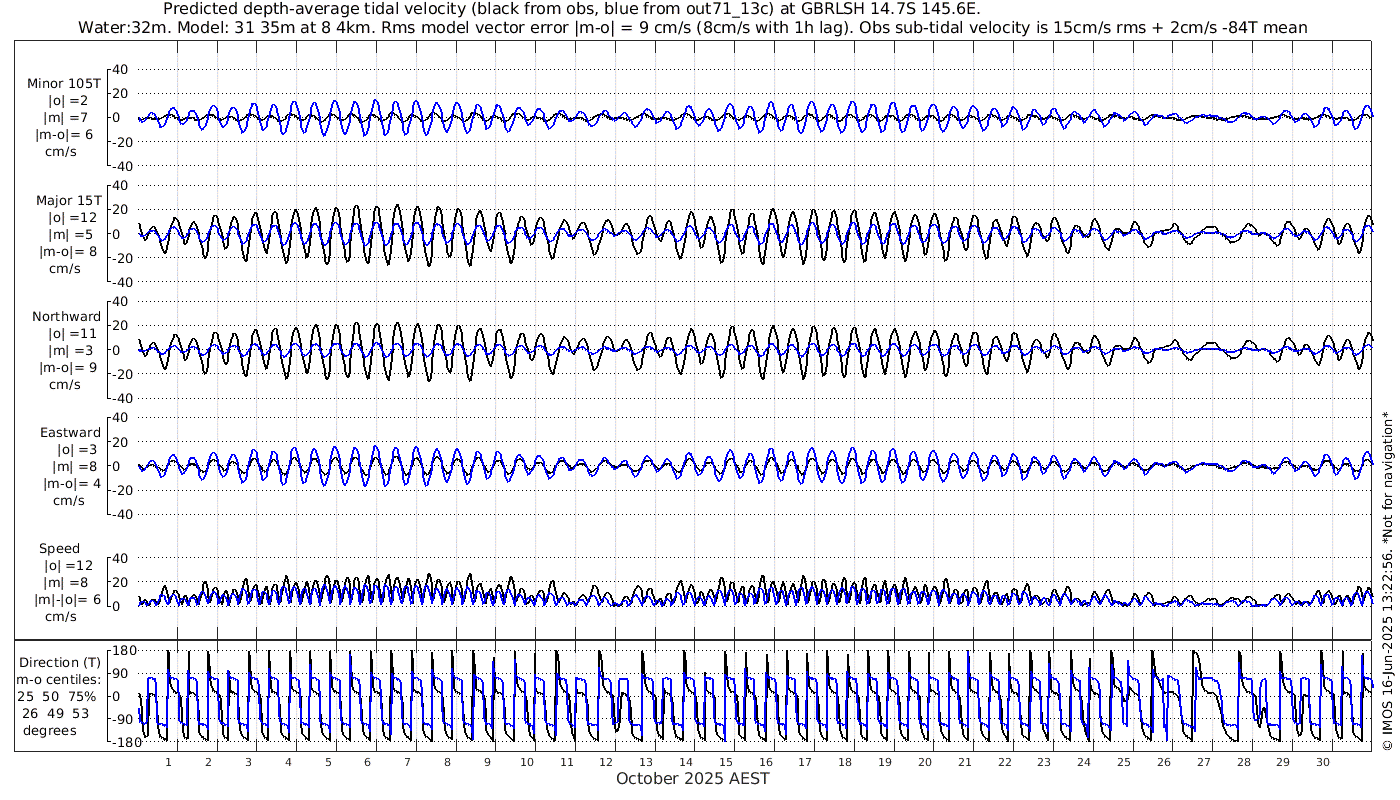Click the Direction (T) panel label

tap(62, 662)
